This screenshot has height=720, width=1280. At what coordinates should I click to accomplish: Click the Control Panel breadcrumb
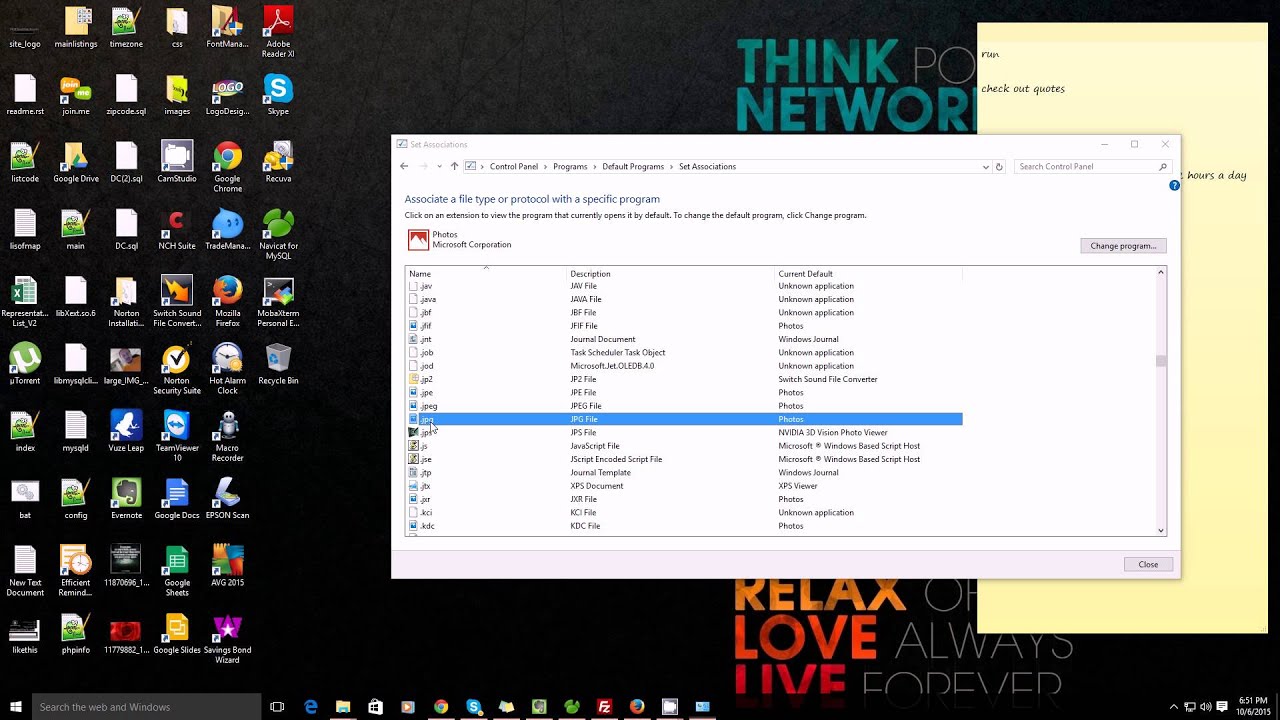click(514, 167)
